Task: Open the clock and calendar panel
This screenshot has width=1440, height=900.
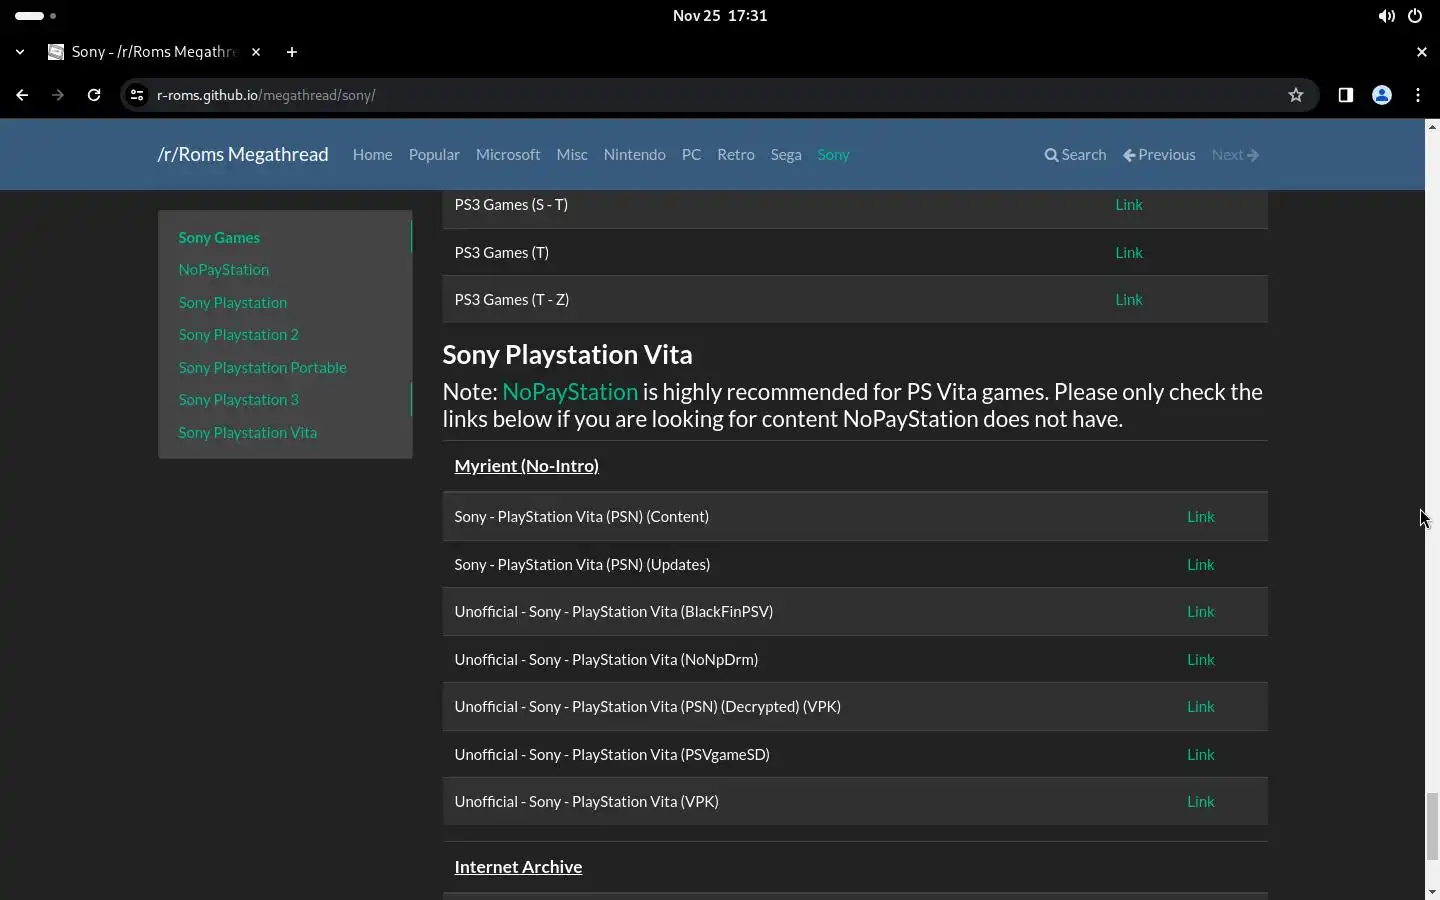Action: [x=720, y=16]
